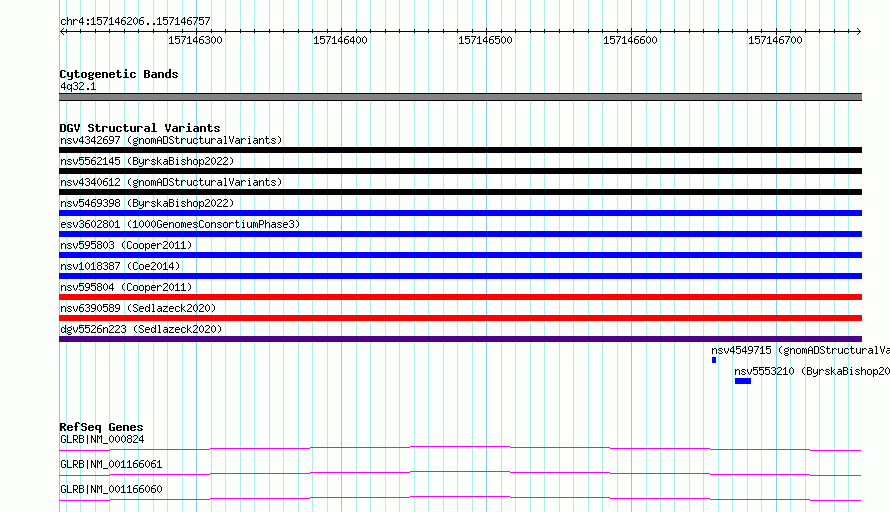Image resolution: width=890 pixels, height=512 pixels.
Task: Click the chr4:157146206..157146757 region label
Action: point(135,21)
